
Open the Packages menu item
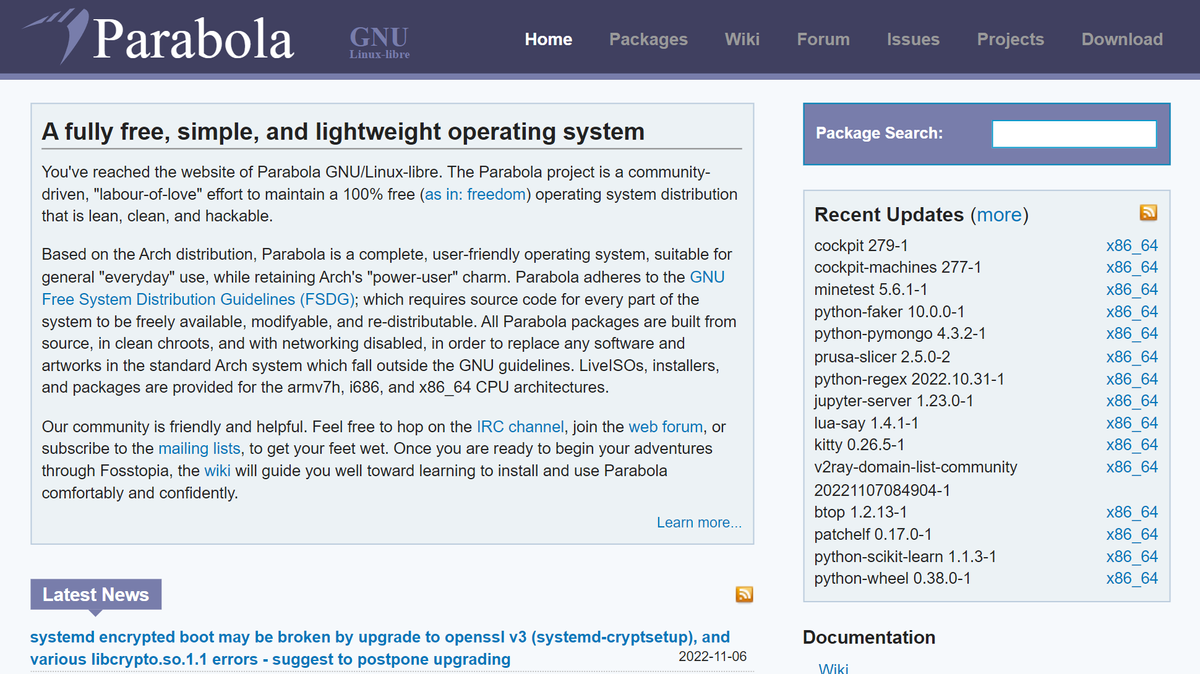[648, 39]
